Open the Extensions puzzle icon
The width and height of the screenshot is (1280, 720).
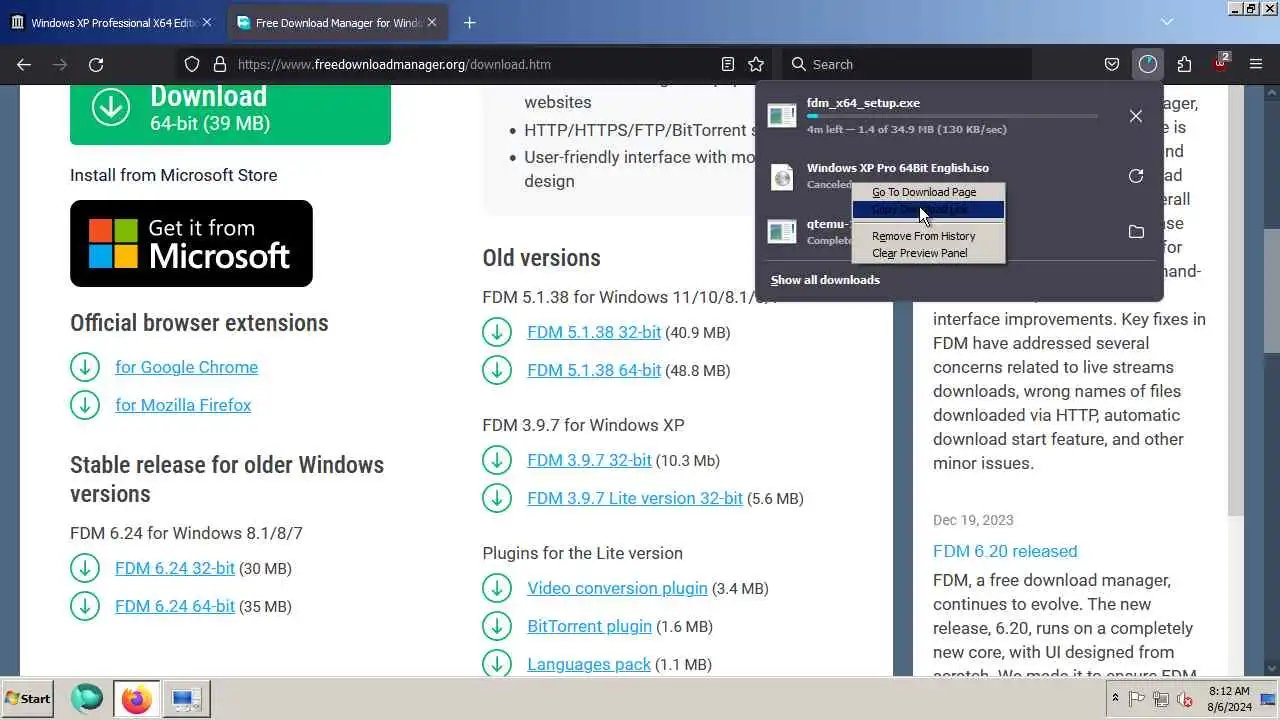pos(1184,64)
